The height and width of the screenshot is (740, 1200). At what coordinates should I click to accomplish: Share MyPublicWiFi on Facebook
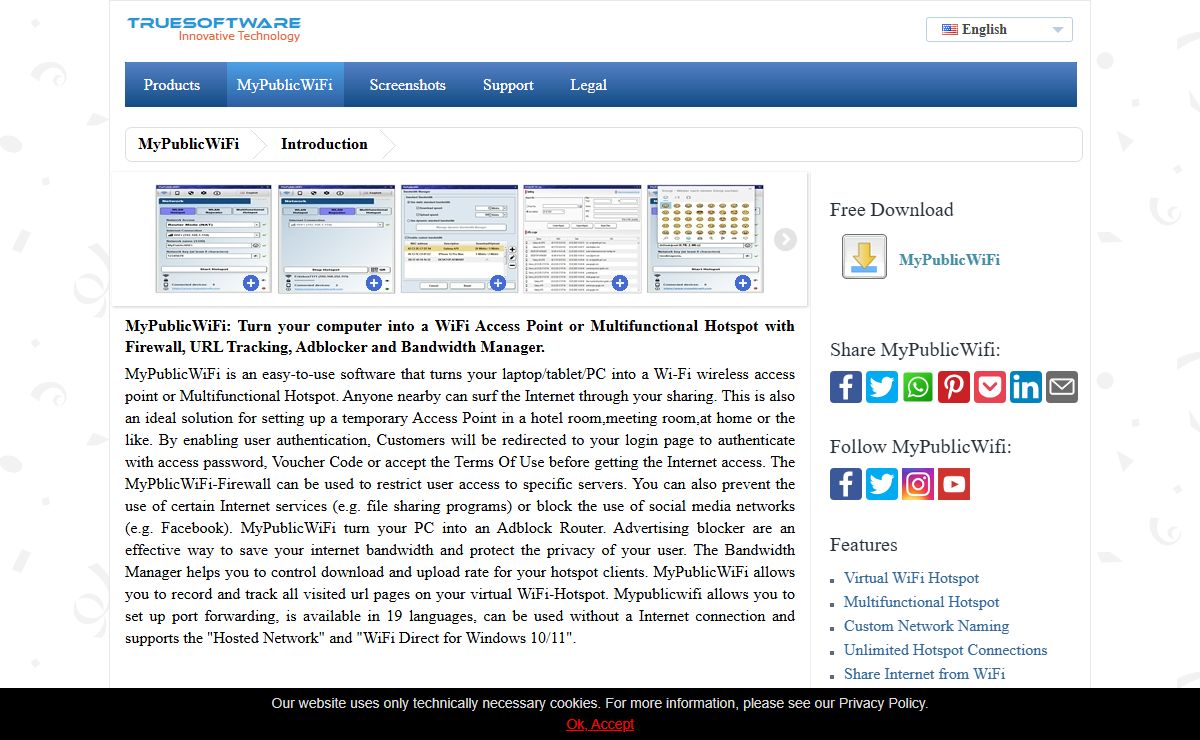click(846, 386)
